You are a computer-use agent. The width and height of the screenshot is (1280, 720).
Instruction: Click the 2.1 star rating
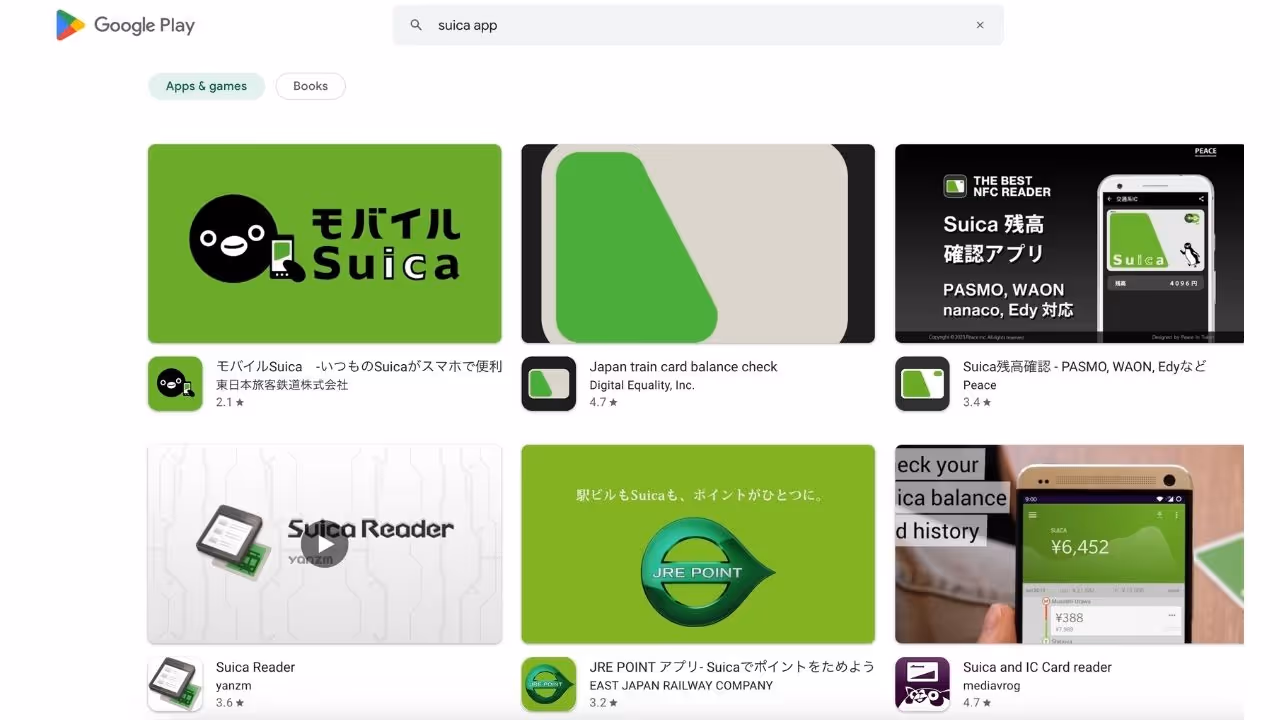(x=230, y=402)
